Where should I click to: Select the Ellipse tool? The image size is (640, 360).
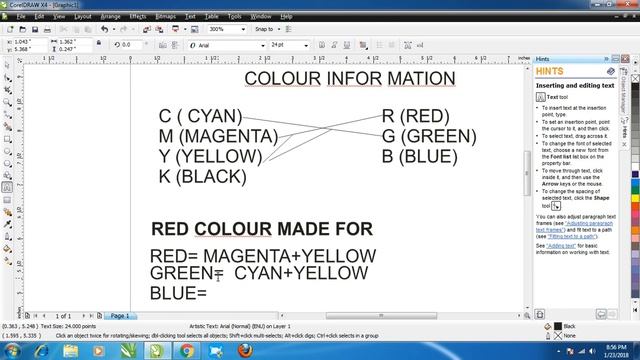(x=7, y=151)
